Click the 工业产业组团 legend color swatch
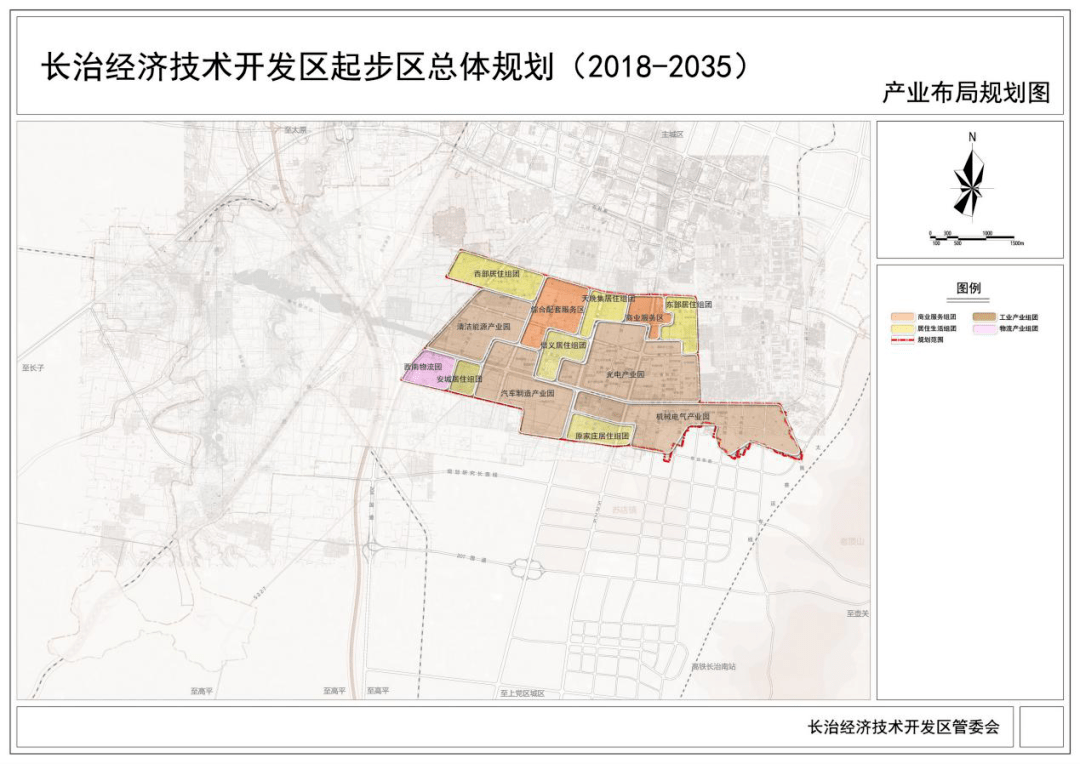 (x=983, y=317)
